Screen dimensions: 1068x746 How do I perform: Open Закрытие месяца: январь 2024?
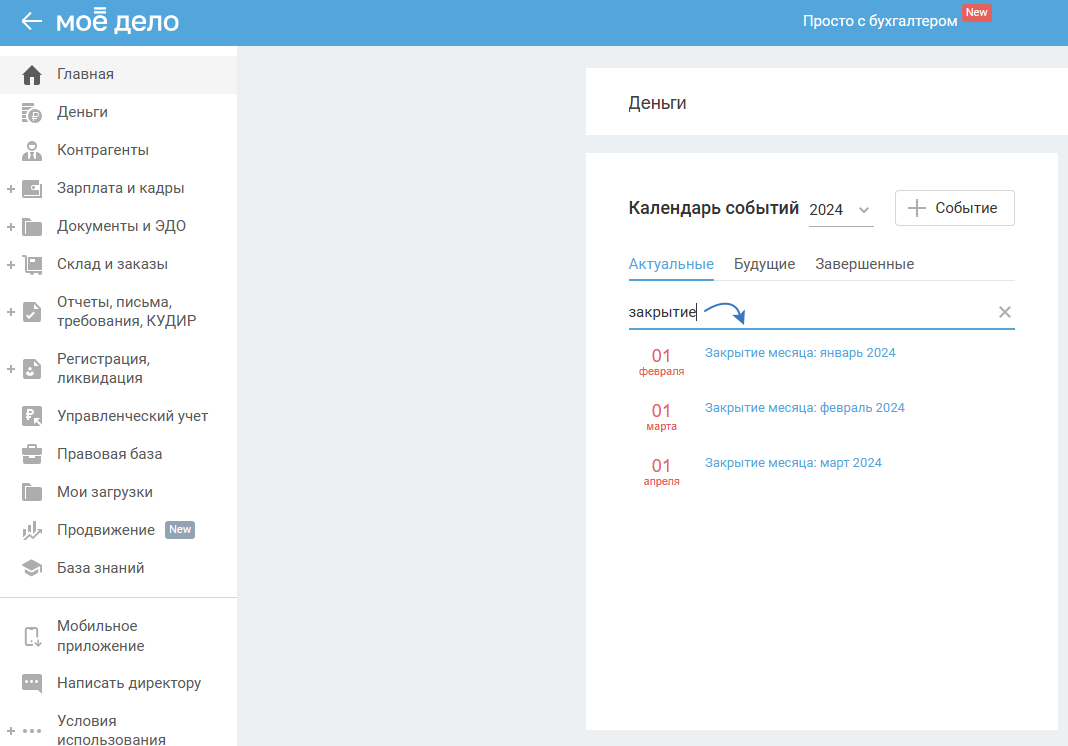click(800, 353)
